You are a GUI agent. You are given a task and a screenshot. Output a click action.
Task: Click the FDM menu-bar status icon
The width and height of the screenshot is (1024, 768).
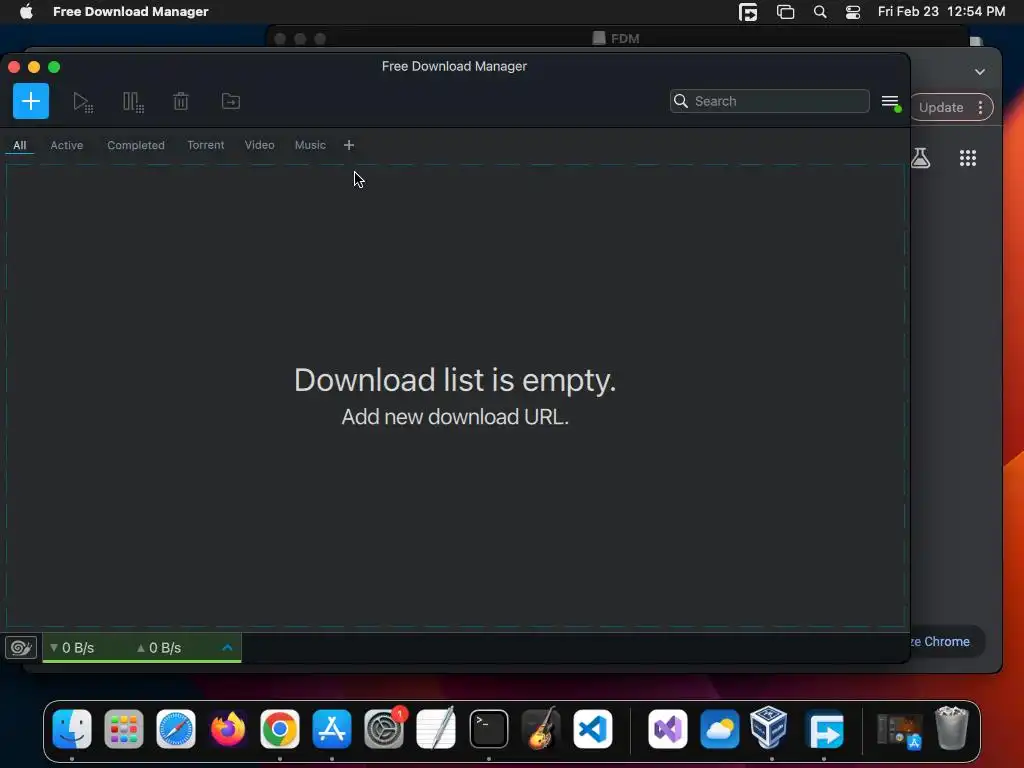[x=748, y=12]
